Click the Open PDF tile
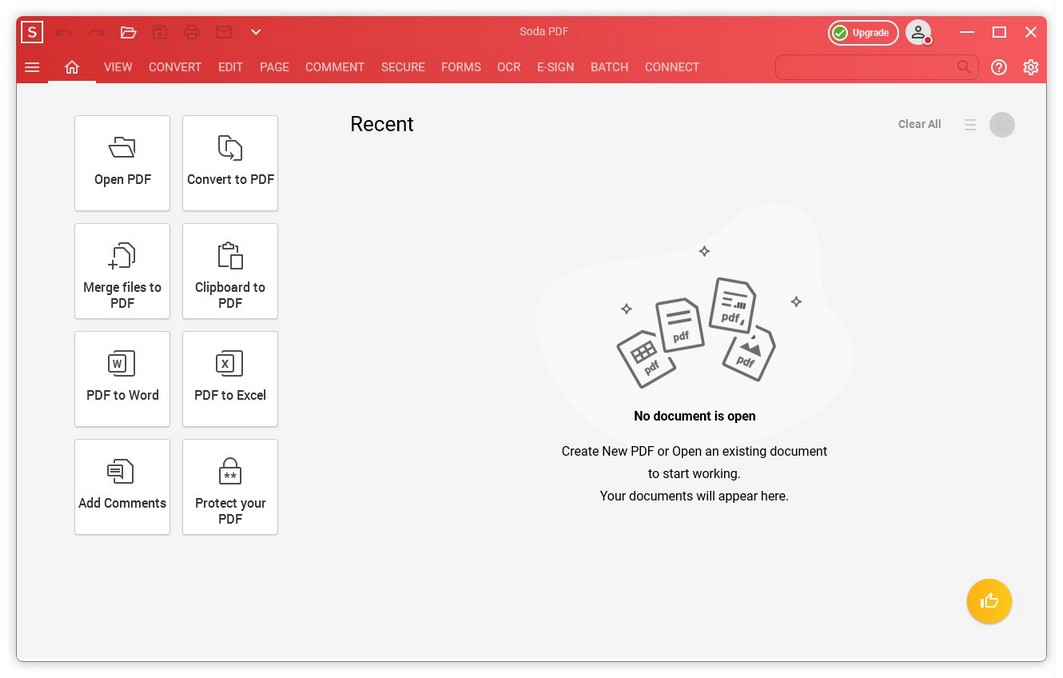Viewport: 1063px width, 678px height. [122, 163]
